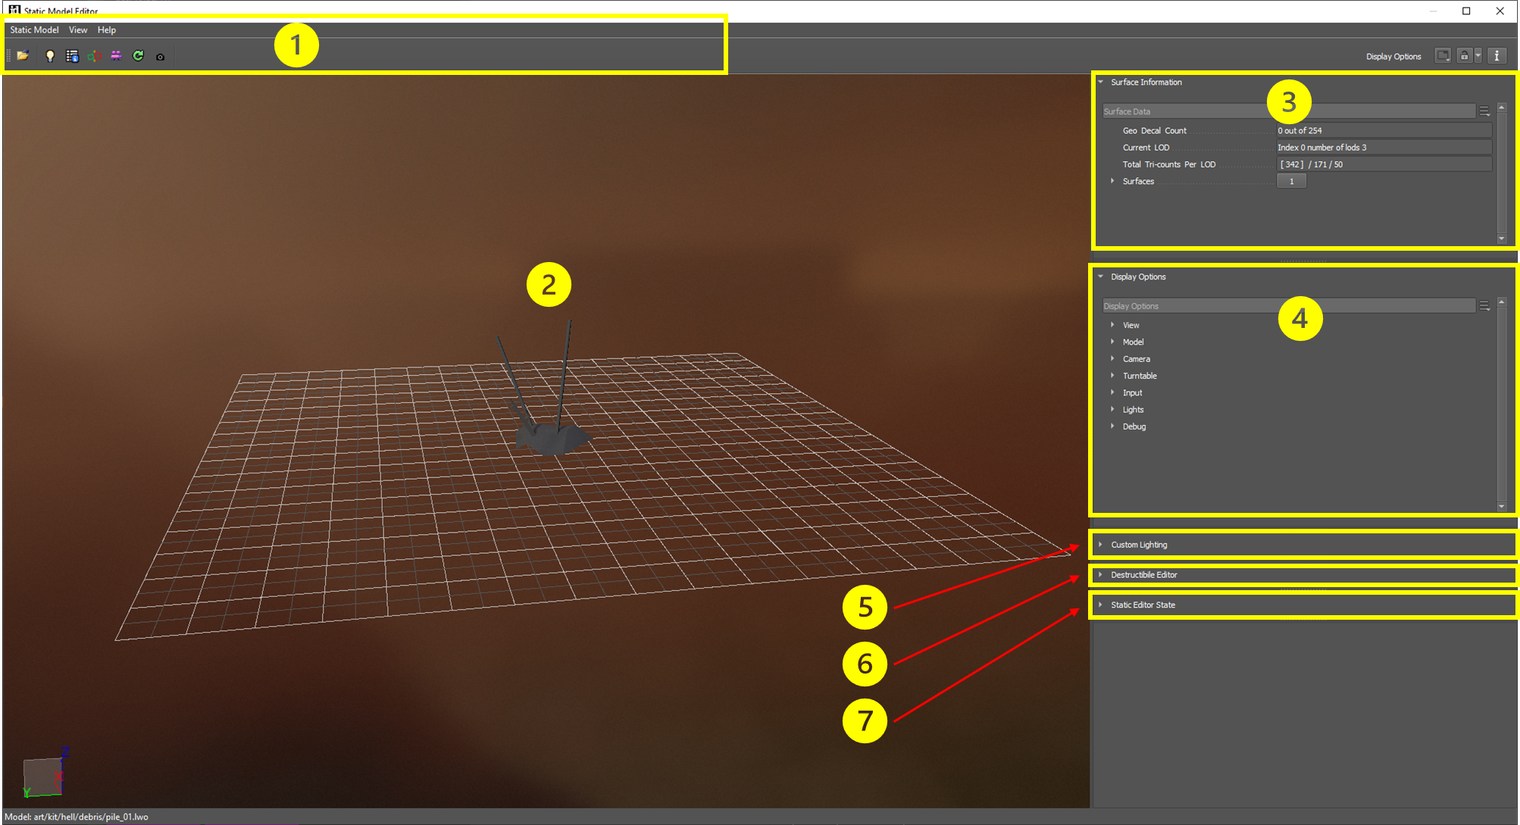The width and height of the screenshot is (1520, 825).
Task: Open the View menu
Action: click(x=78, y=30)
